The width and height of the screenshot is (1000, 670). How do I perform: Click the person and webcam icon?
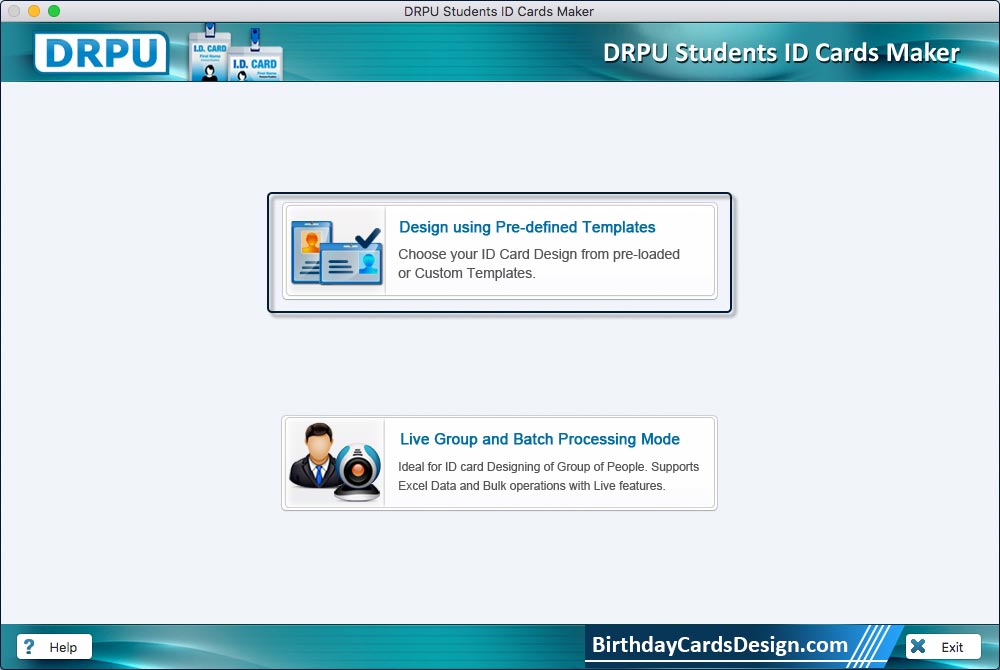tap(335, 462)
